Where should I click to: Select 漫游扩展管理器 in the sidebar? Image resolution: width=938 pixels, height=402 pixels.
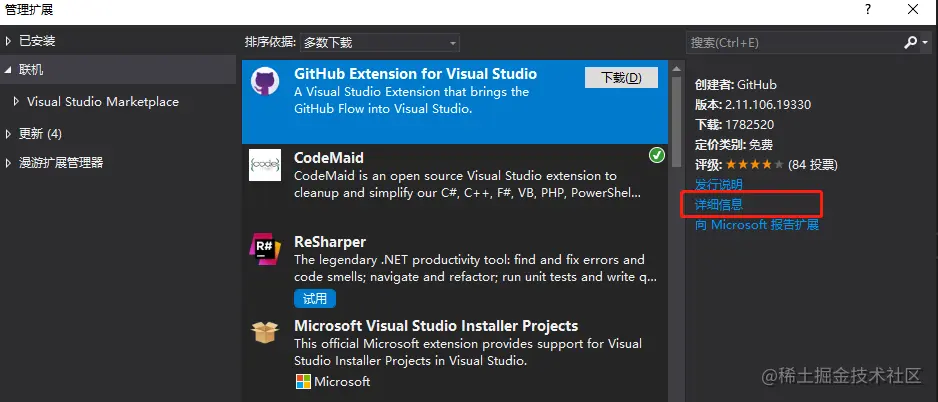coord(61,162)
